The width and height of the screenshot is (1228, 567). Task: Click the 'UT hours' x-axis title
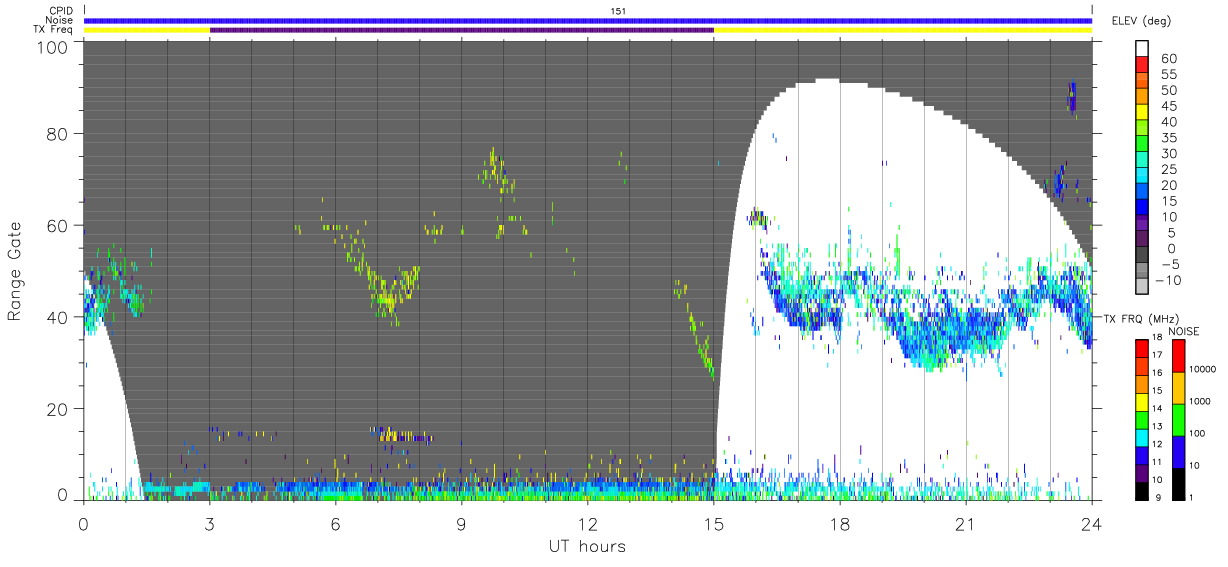(x=587, y=546)
